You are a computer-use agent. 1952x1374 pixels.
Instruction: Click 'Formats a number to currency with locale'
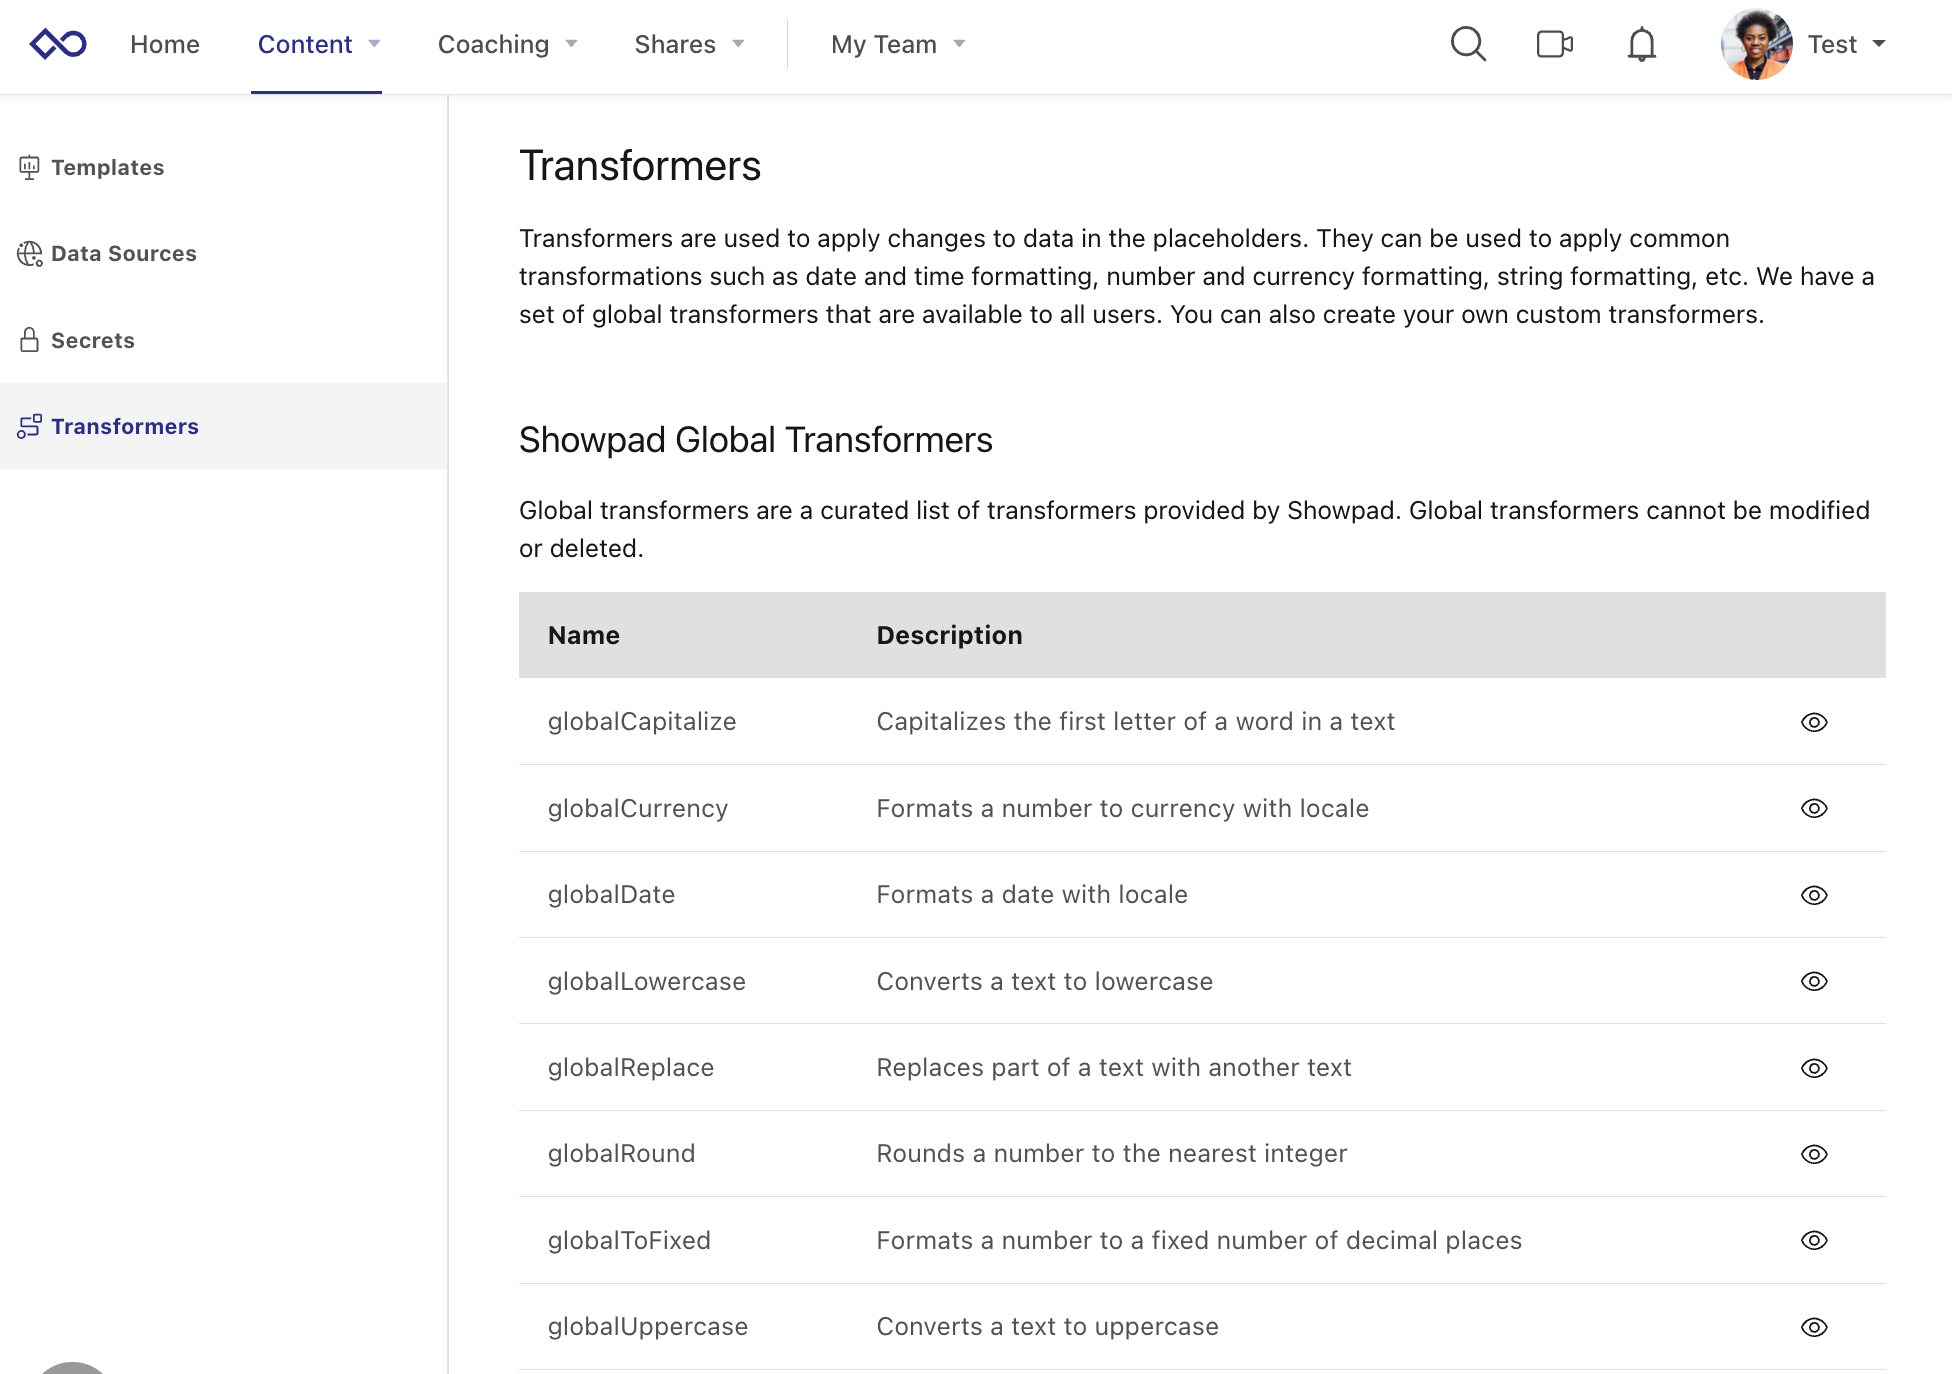click(1122, 808)
